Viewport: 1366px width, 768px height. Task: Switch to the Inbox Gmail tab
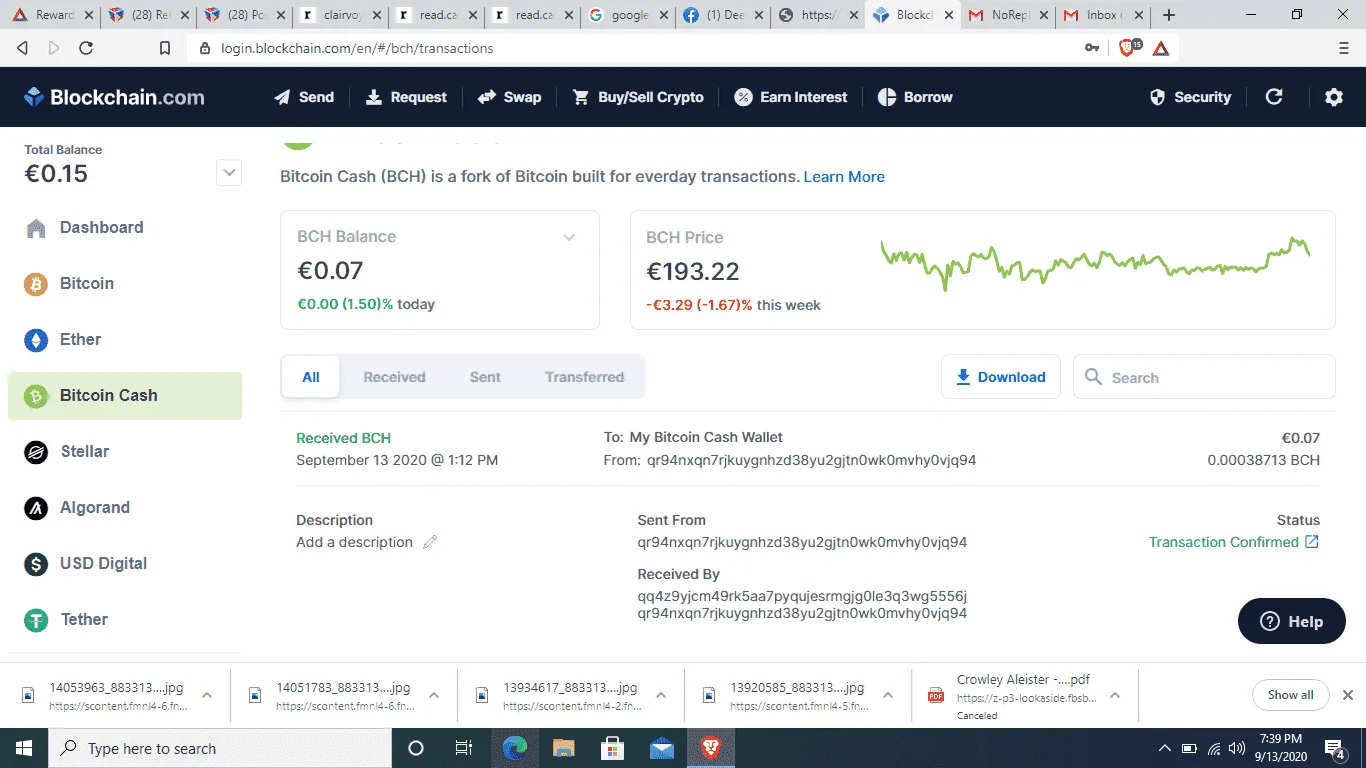1101,15
